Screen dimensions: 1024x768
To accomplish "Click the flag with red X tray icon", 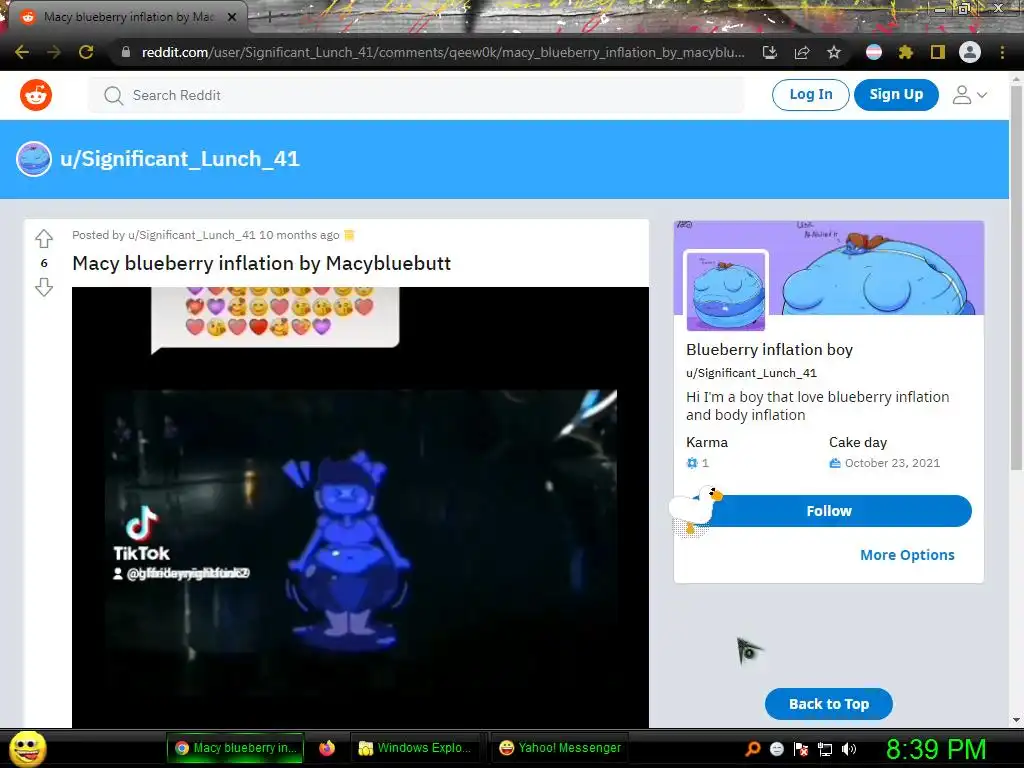I will (x=801, y=749).
